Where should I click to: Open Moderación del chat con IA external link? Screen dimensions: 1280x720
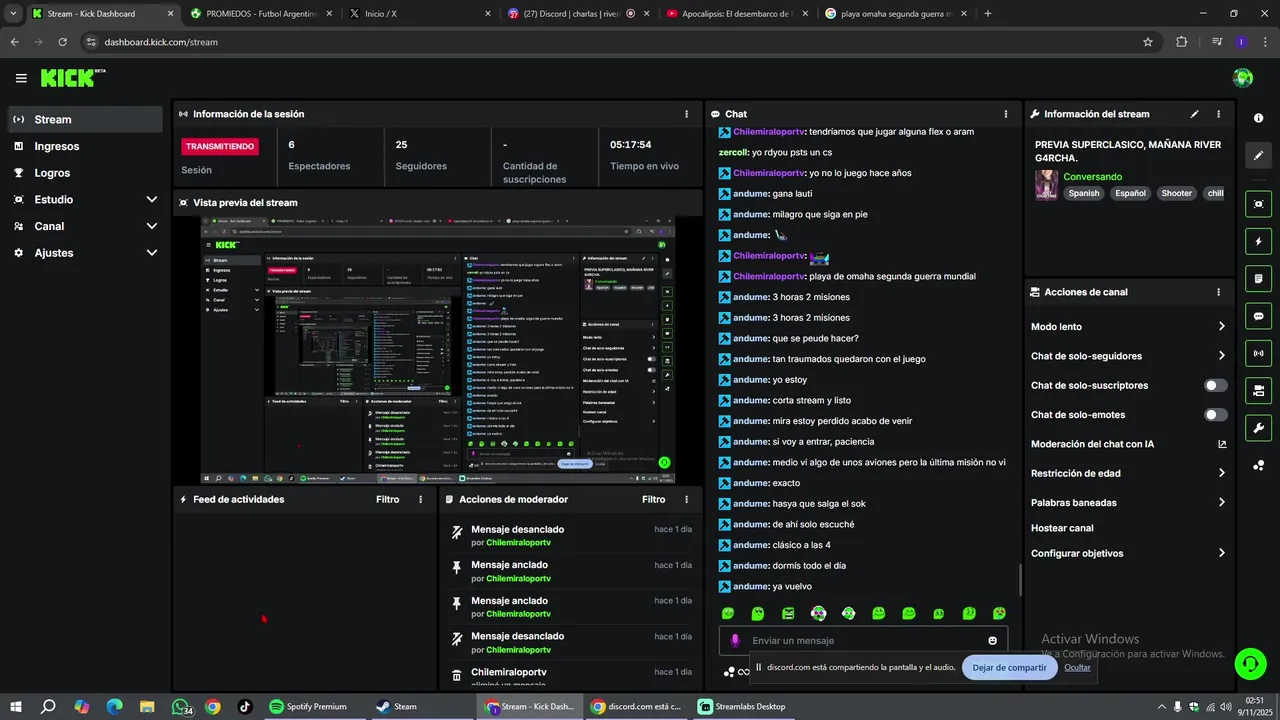[1222, 444]
